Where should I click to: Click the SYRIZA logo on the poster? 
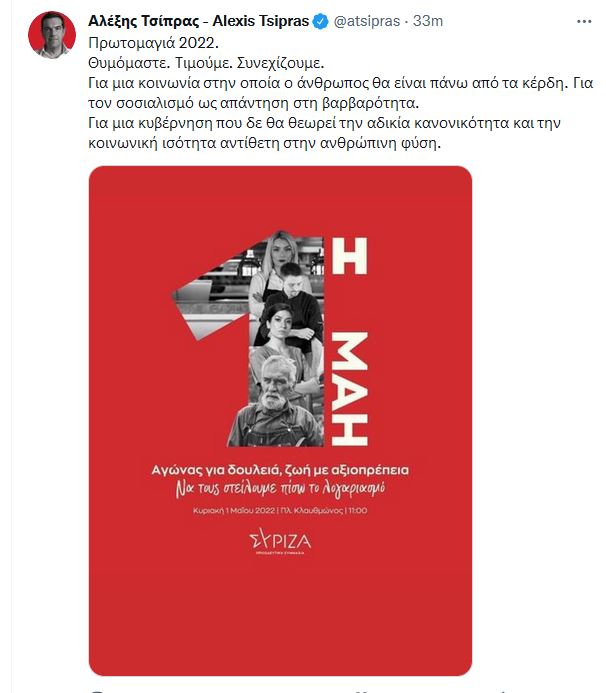pos(280,541)
